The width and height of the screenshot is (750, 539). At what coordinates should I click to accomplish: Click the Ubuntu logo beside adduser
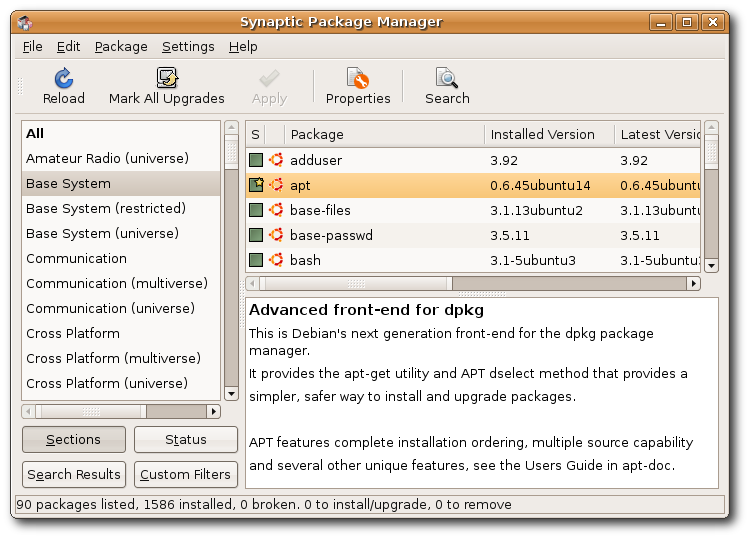276,160
